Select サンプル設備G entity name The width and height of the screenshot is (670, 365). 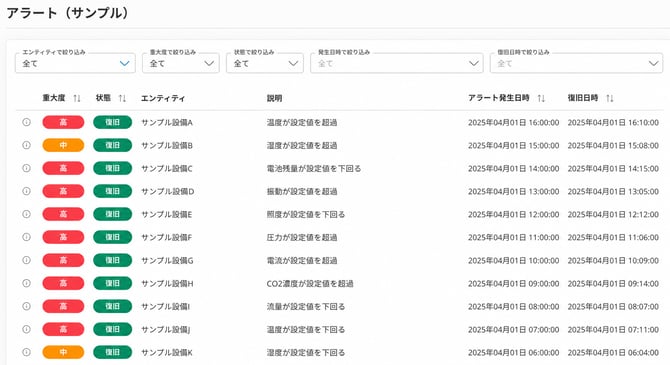pyautogui.click(x=167, y=261)
